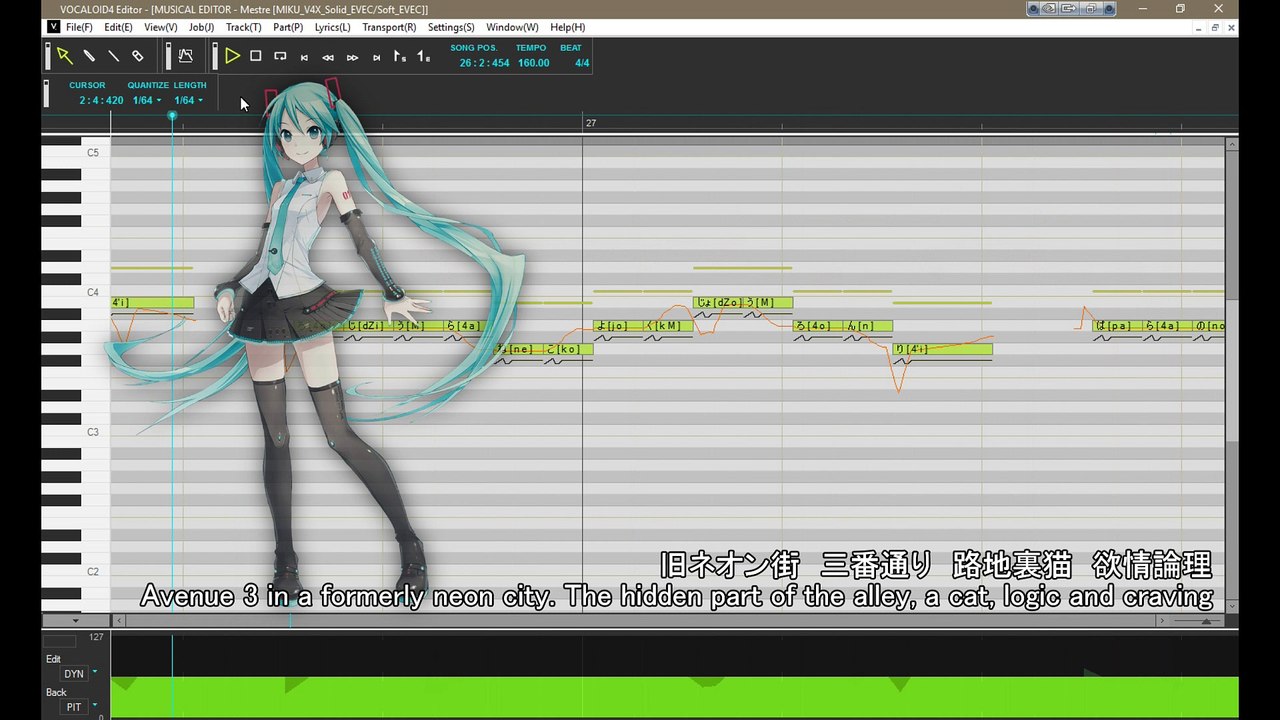Screen dimensions: 1280x720
Task: Stop playback with the square Stop button
Action: click(x=256, y=56)
